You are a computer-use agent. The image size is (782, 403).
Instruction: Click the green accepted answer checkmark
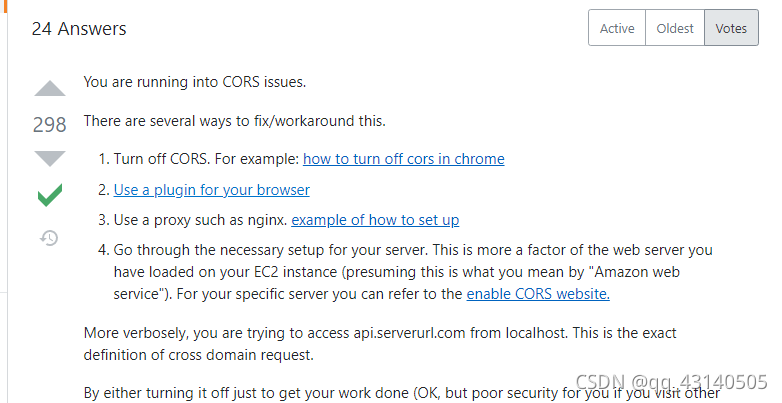(x=49, y=195)
